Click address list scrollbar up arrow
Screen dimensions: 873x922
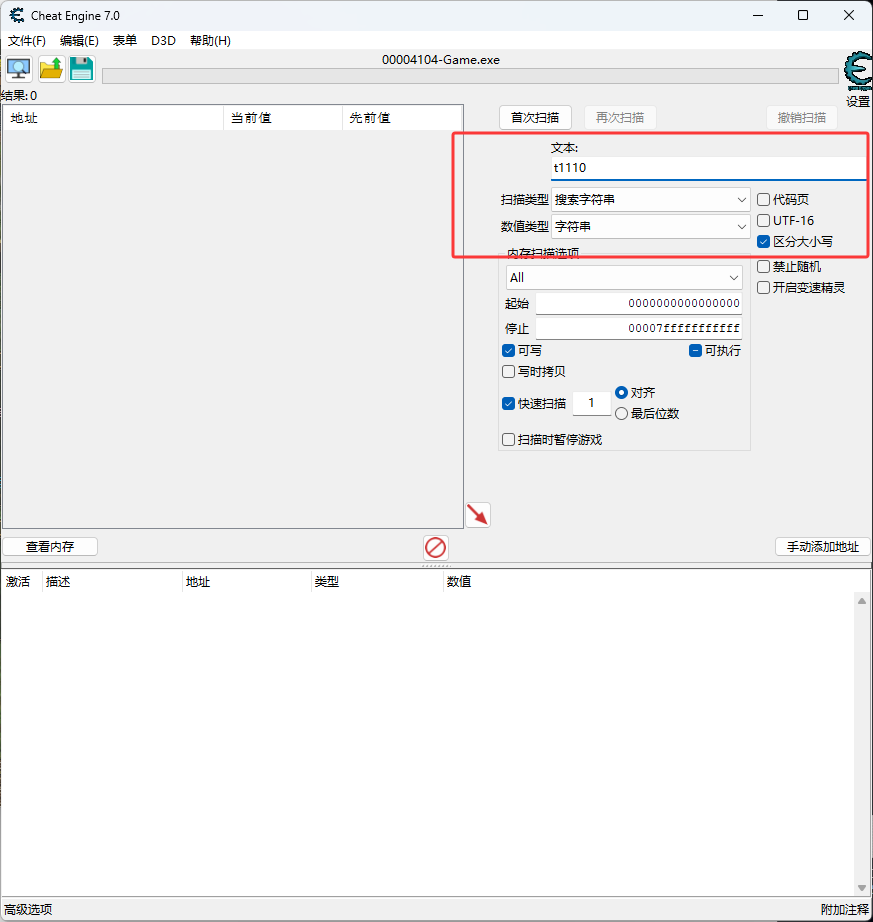point(862,601)
